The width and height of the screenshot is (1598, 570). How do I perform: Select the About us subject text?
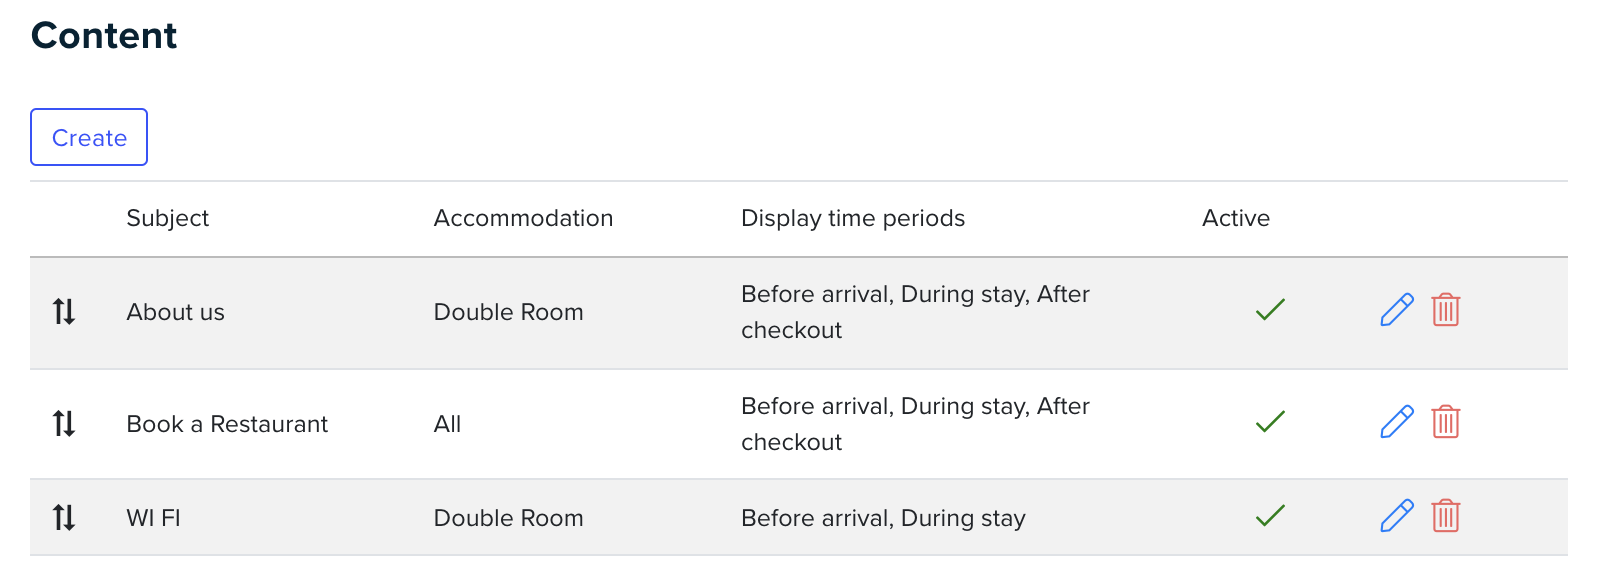pyautogui.click(x=176, y=312)
